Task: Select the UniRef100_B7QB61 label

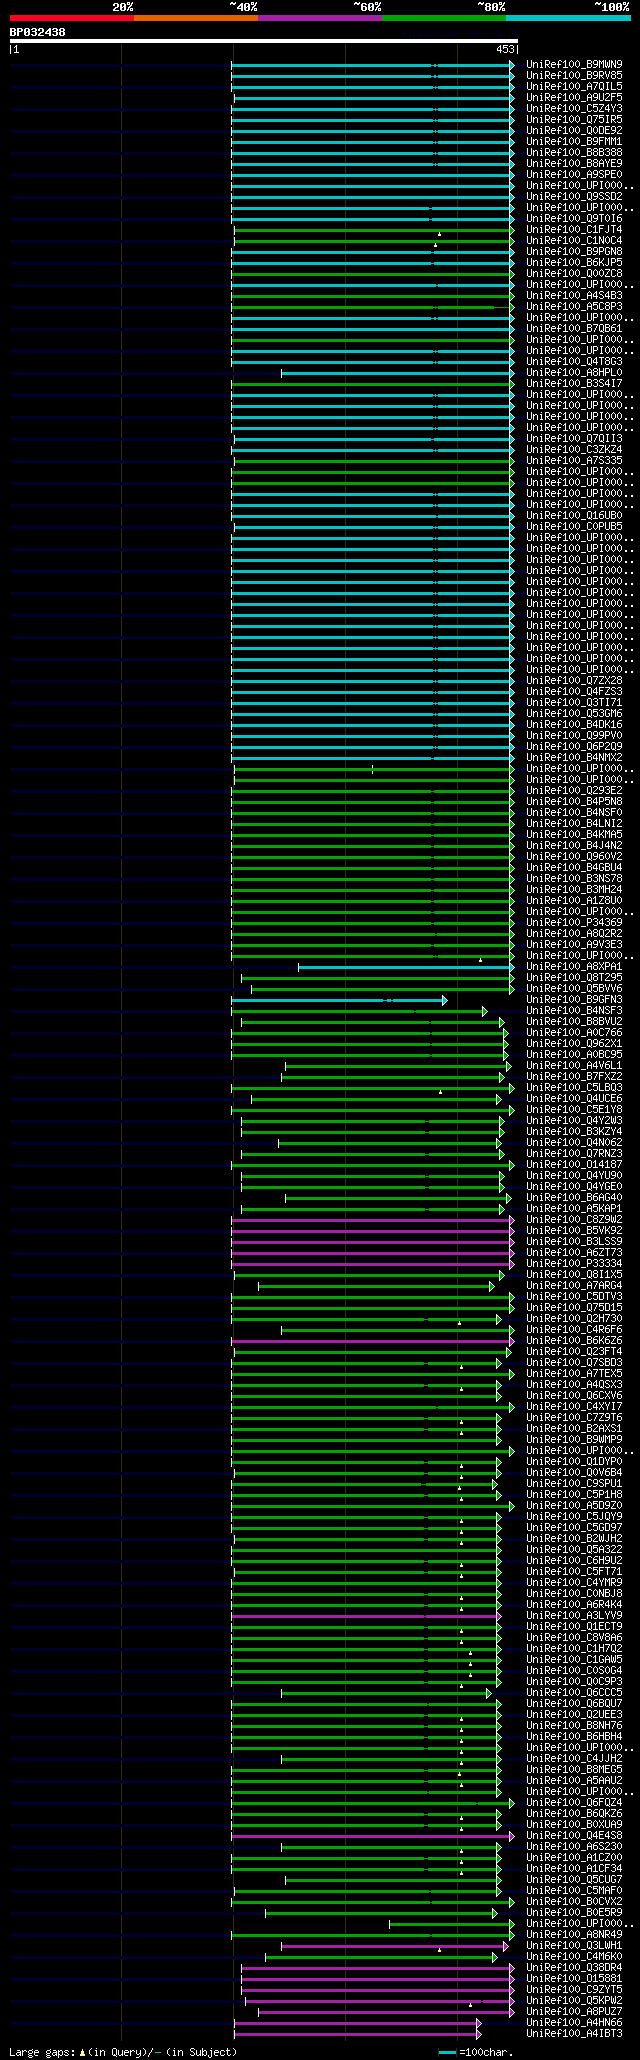Action: tap(574, 328)
